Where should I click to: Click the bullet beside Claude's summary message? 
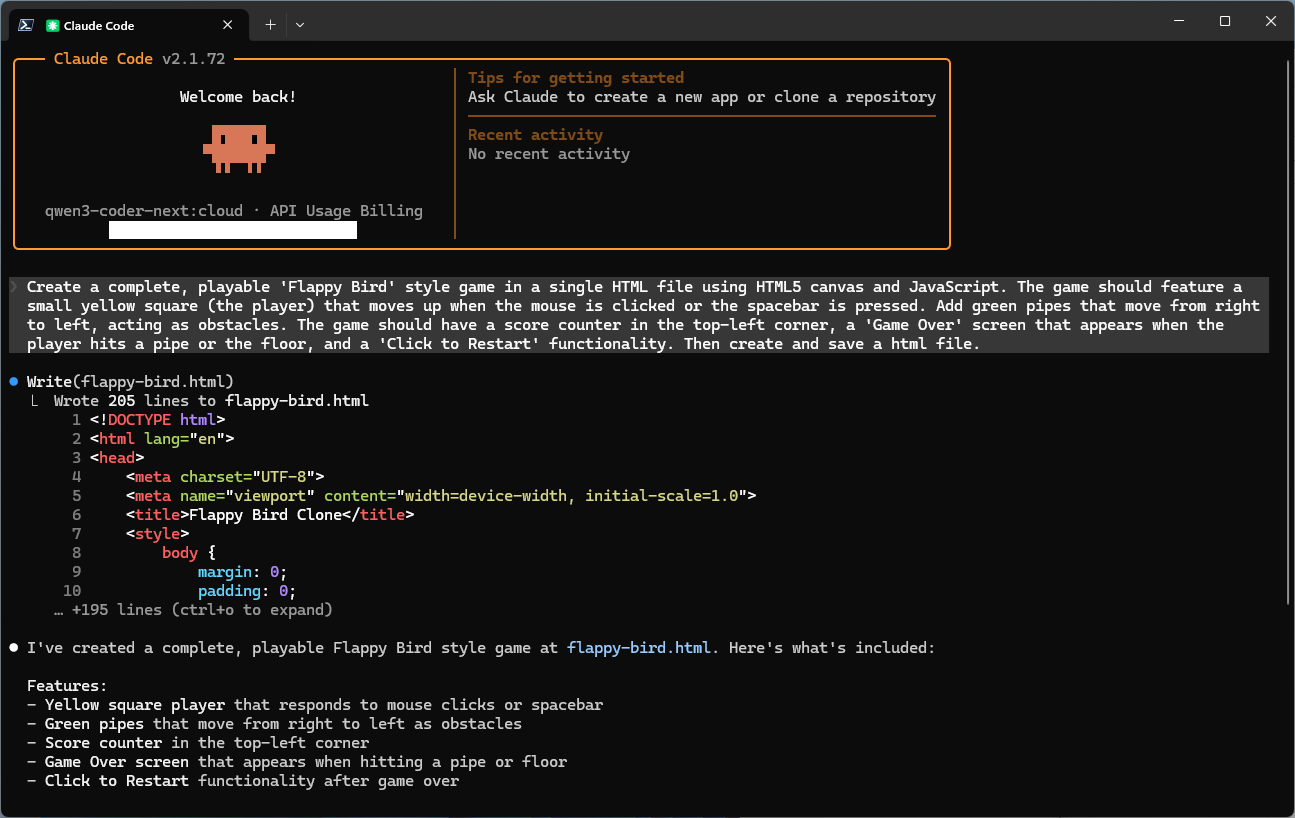pos(13,647)
